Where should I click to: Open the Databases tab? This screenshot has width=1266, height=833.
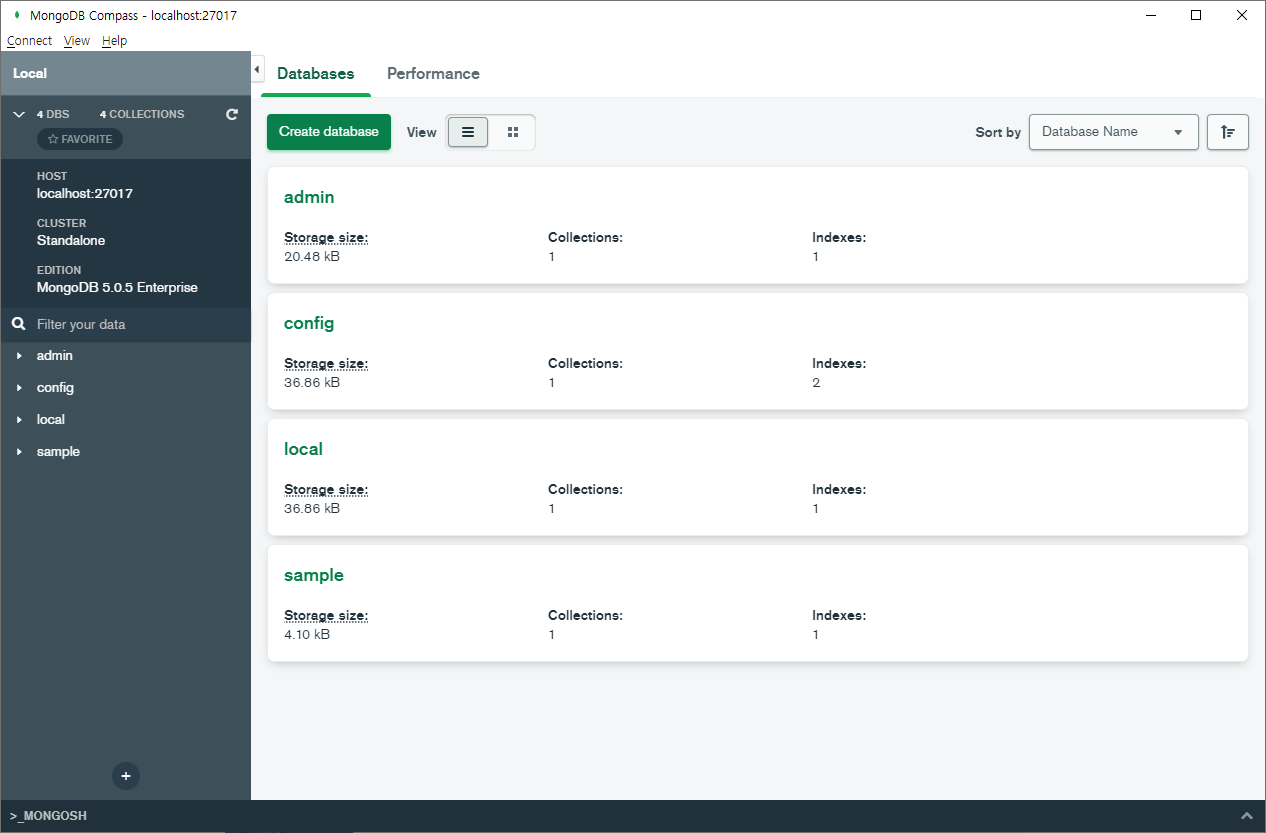[316, 74]
